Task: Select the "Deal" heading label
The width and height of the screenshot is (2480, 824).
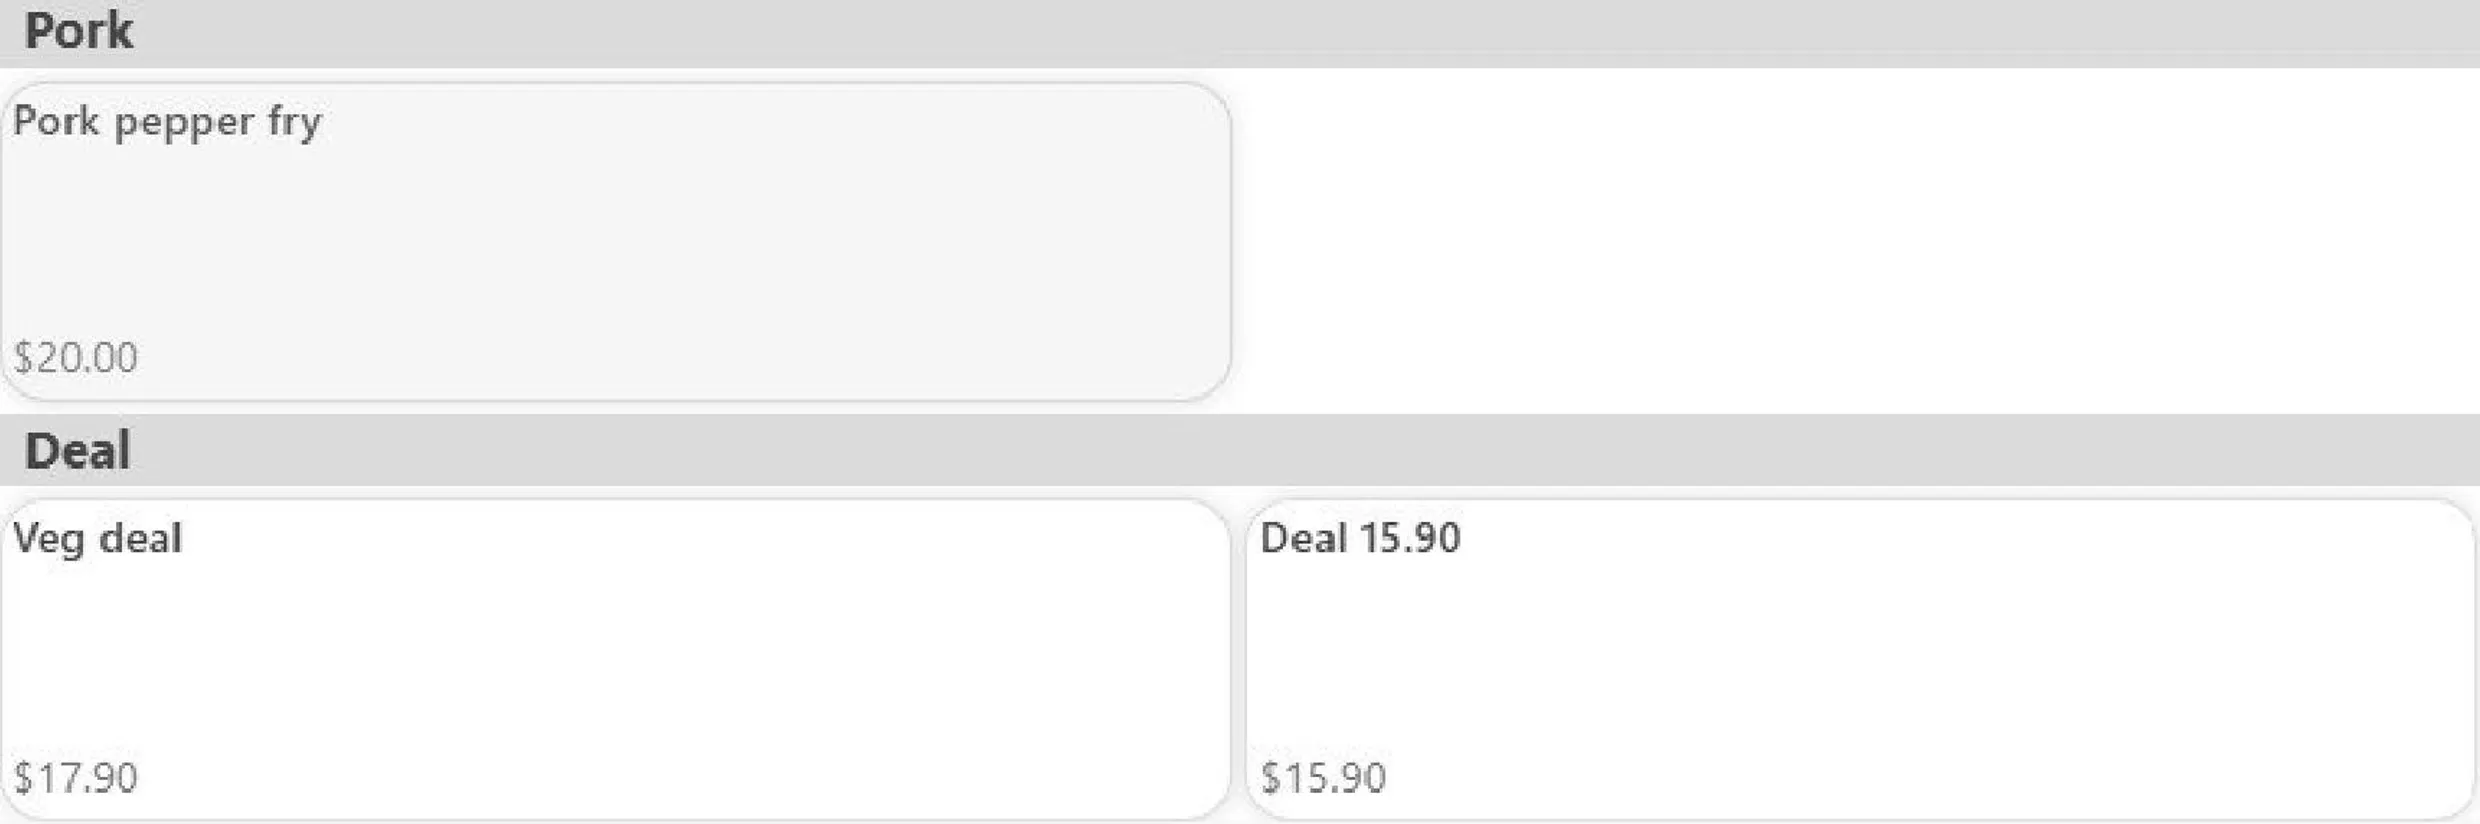Action: (x=77, y=450)
